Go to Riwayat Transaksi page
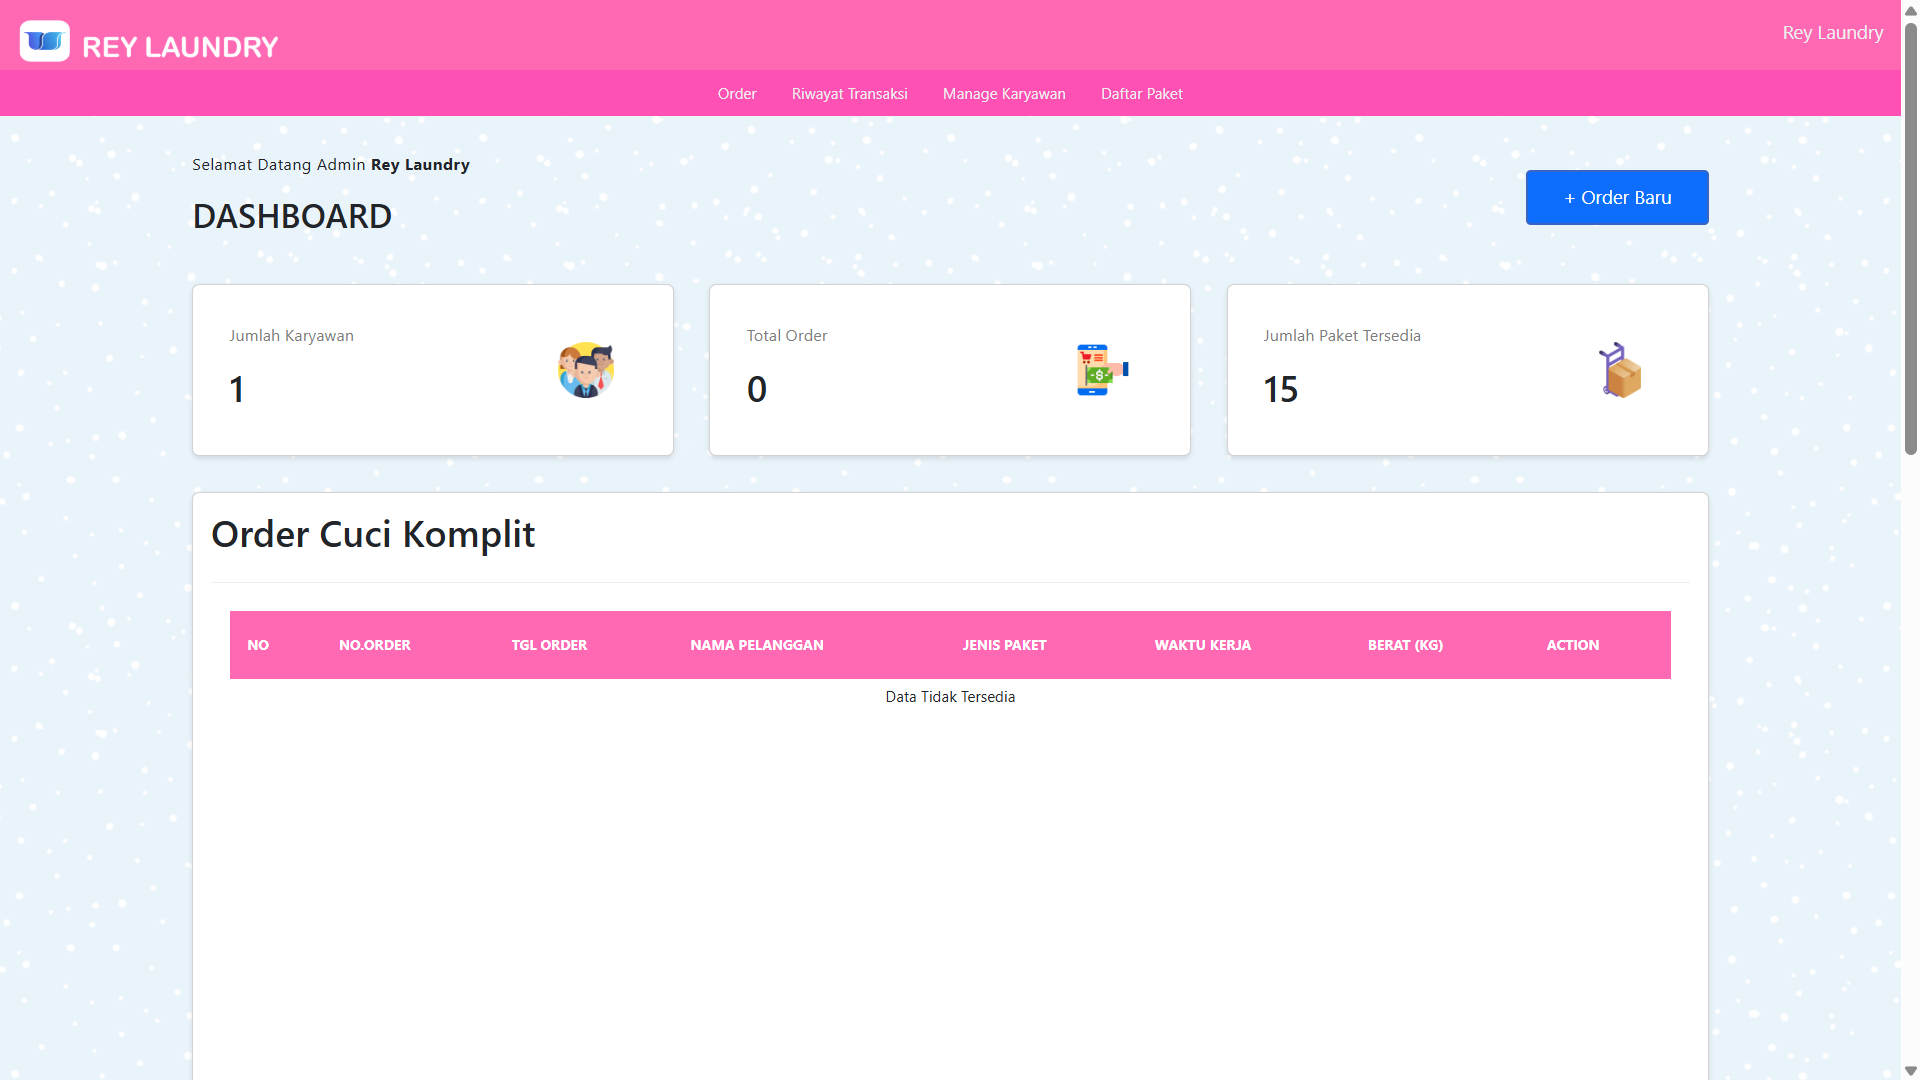This screenshot has height=1080, width=1920. coord(849,94)
